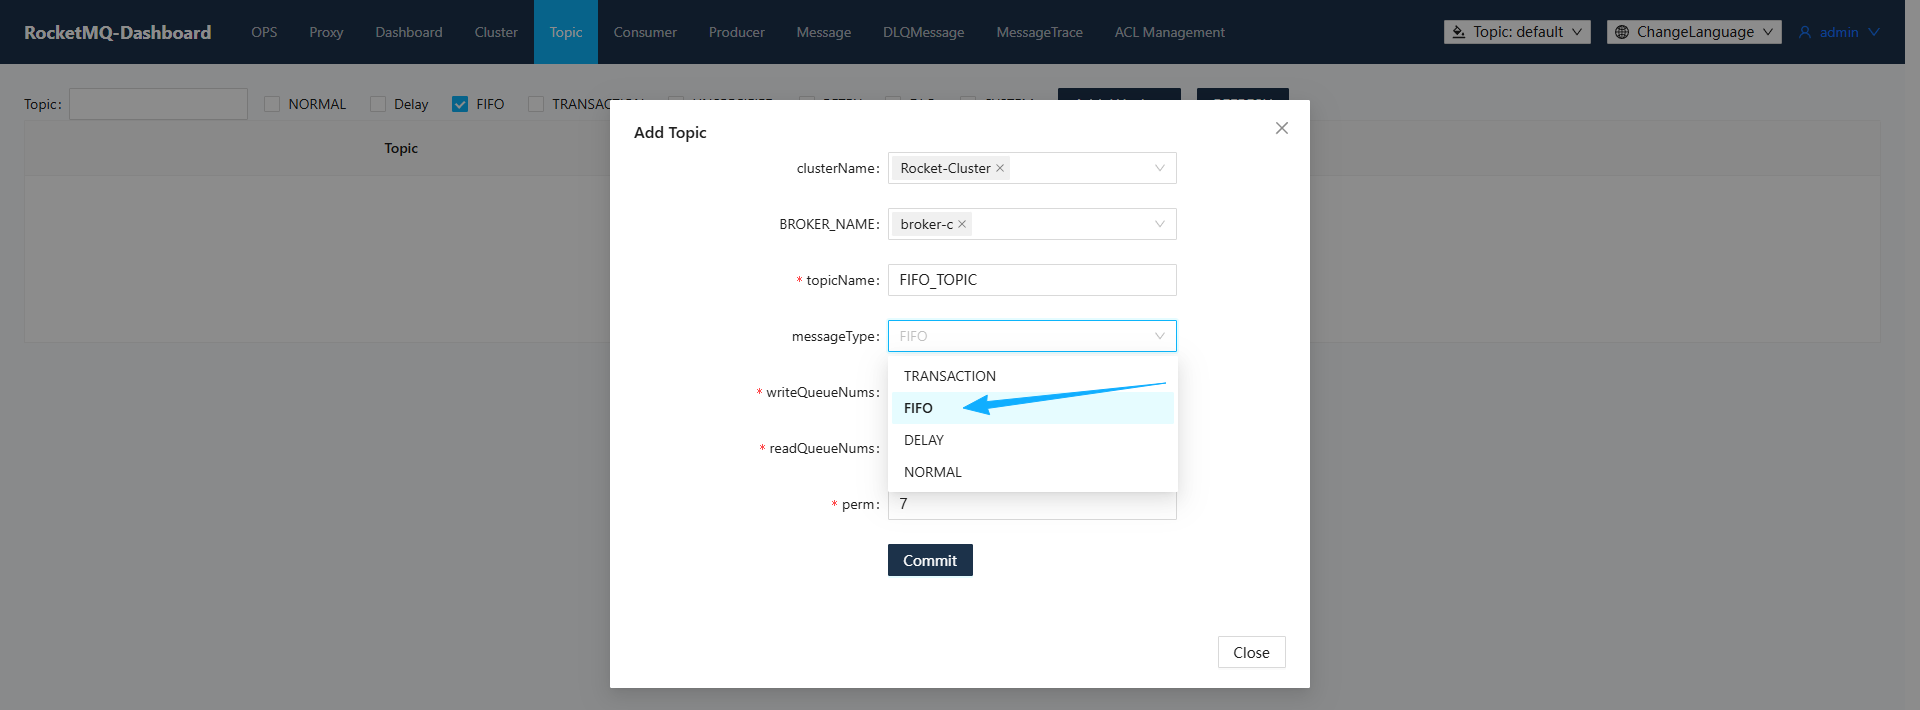Screen dimensions: 1920x710
Task: Remove the Rocket-Cluster tag
Action: [x=1000, y=168]
